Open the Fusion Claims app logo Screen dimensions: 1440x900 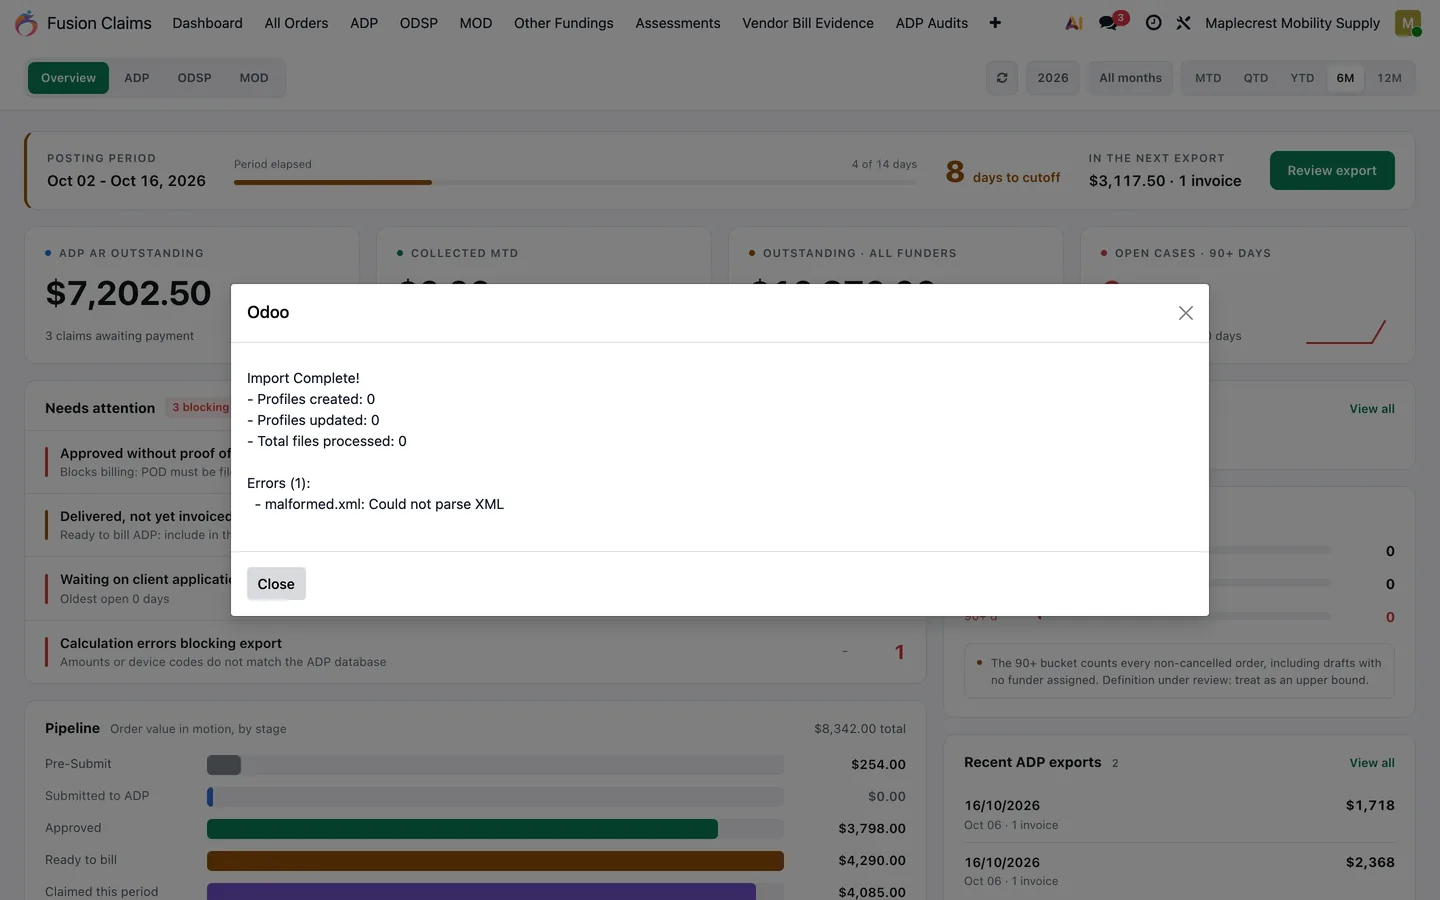[x=26, y=23]
